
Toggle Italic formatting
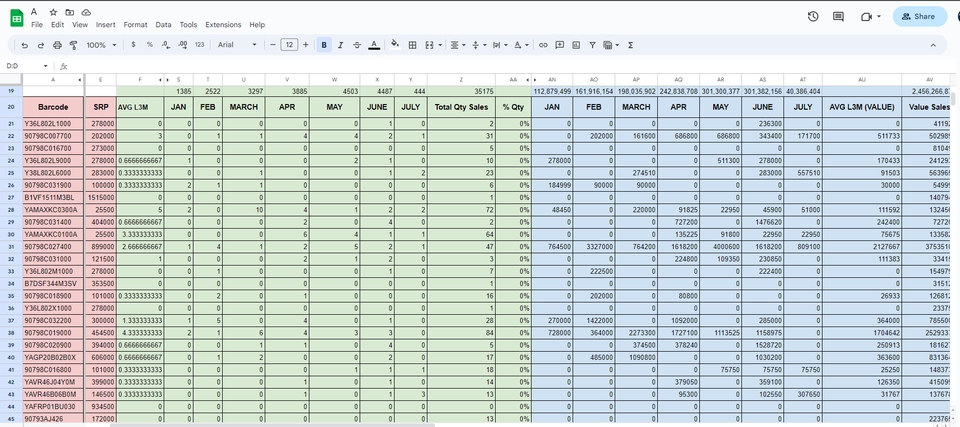[x=340, y=45]
